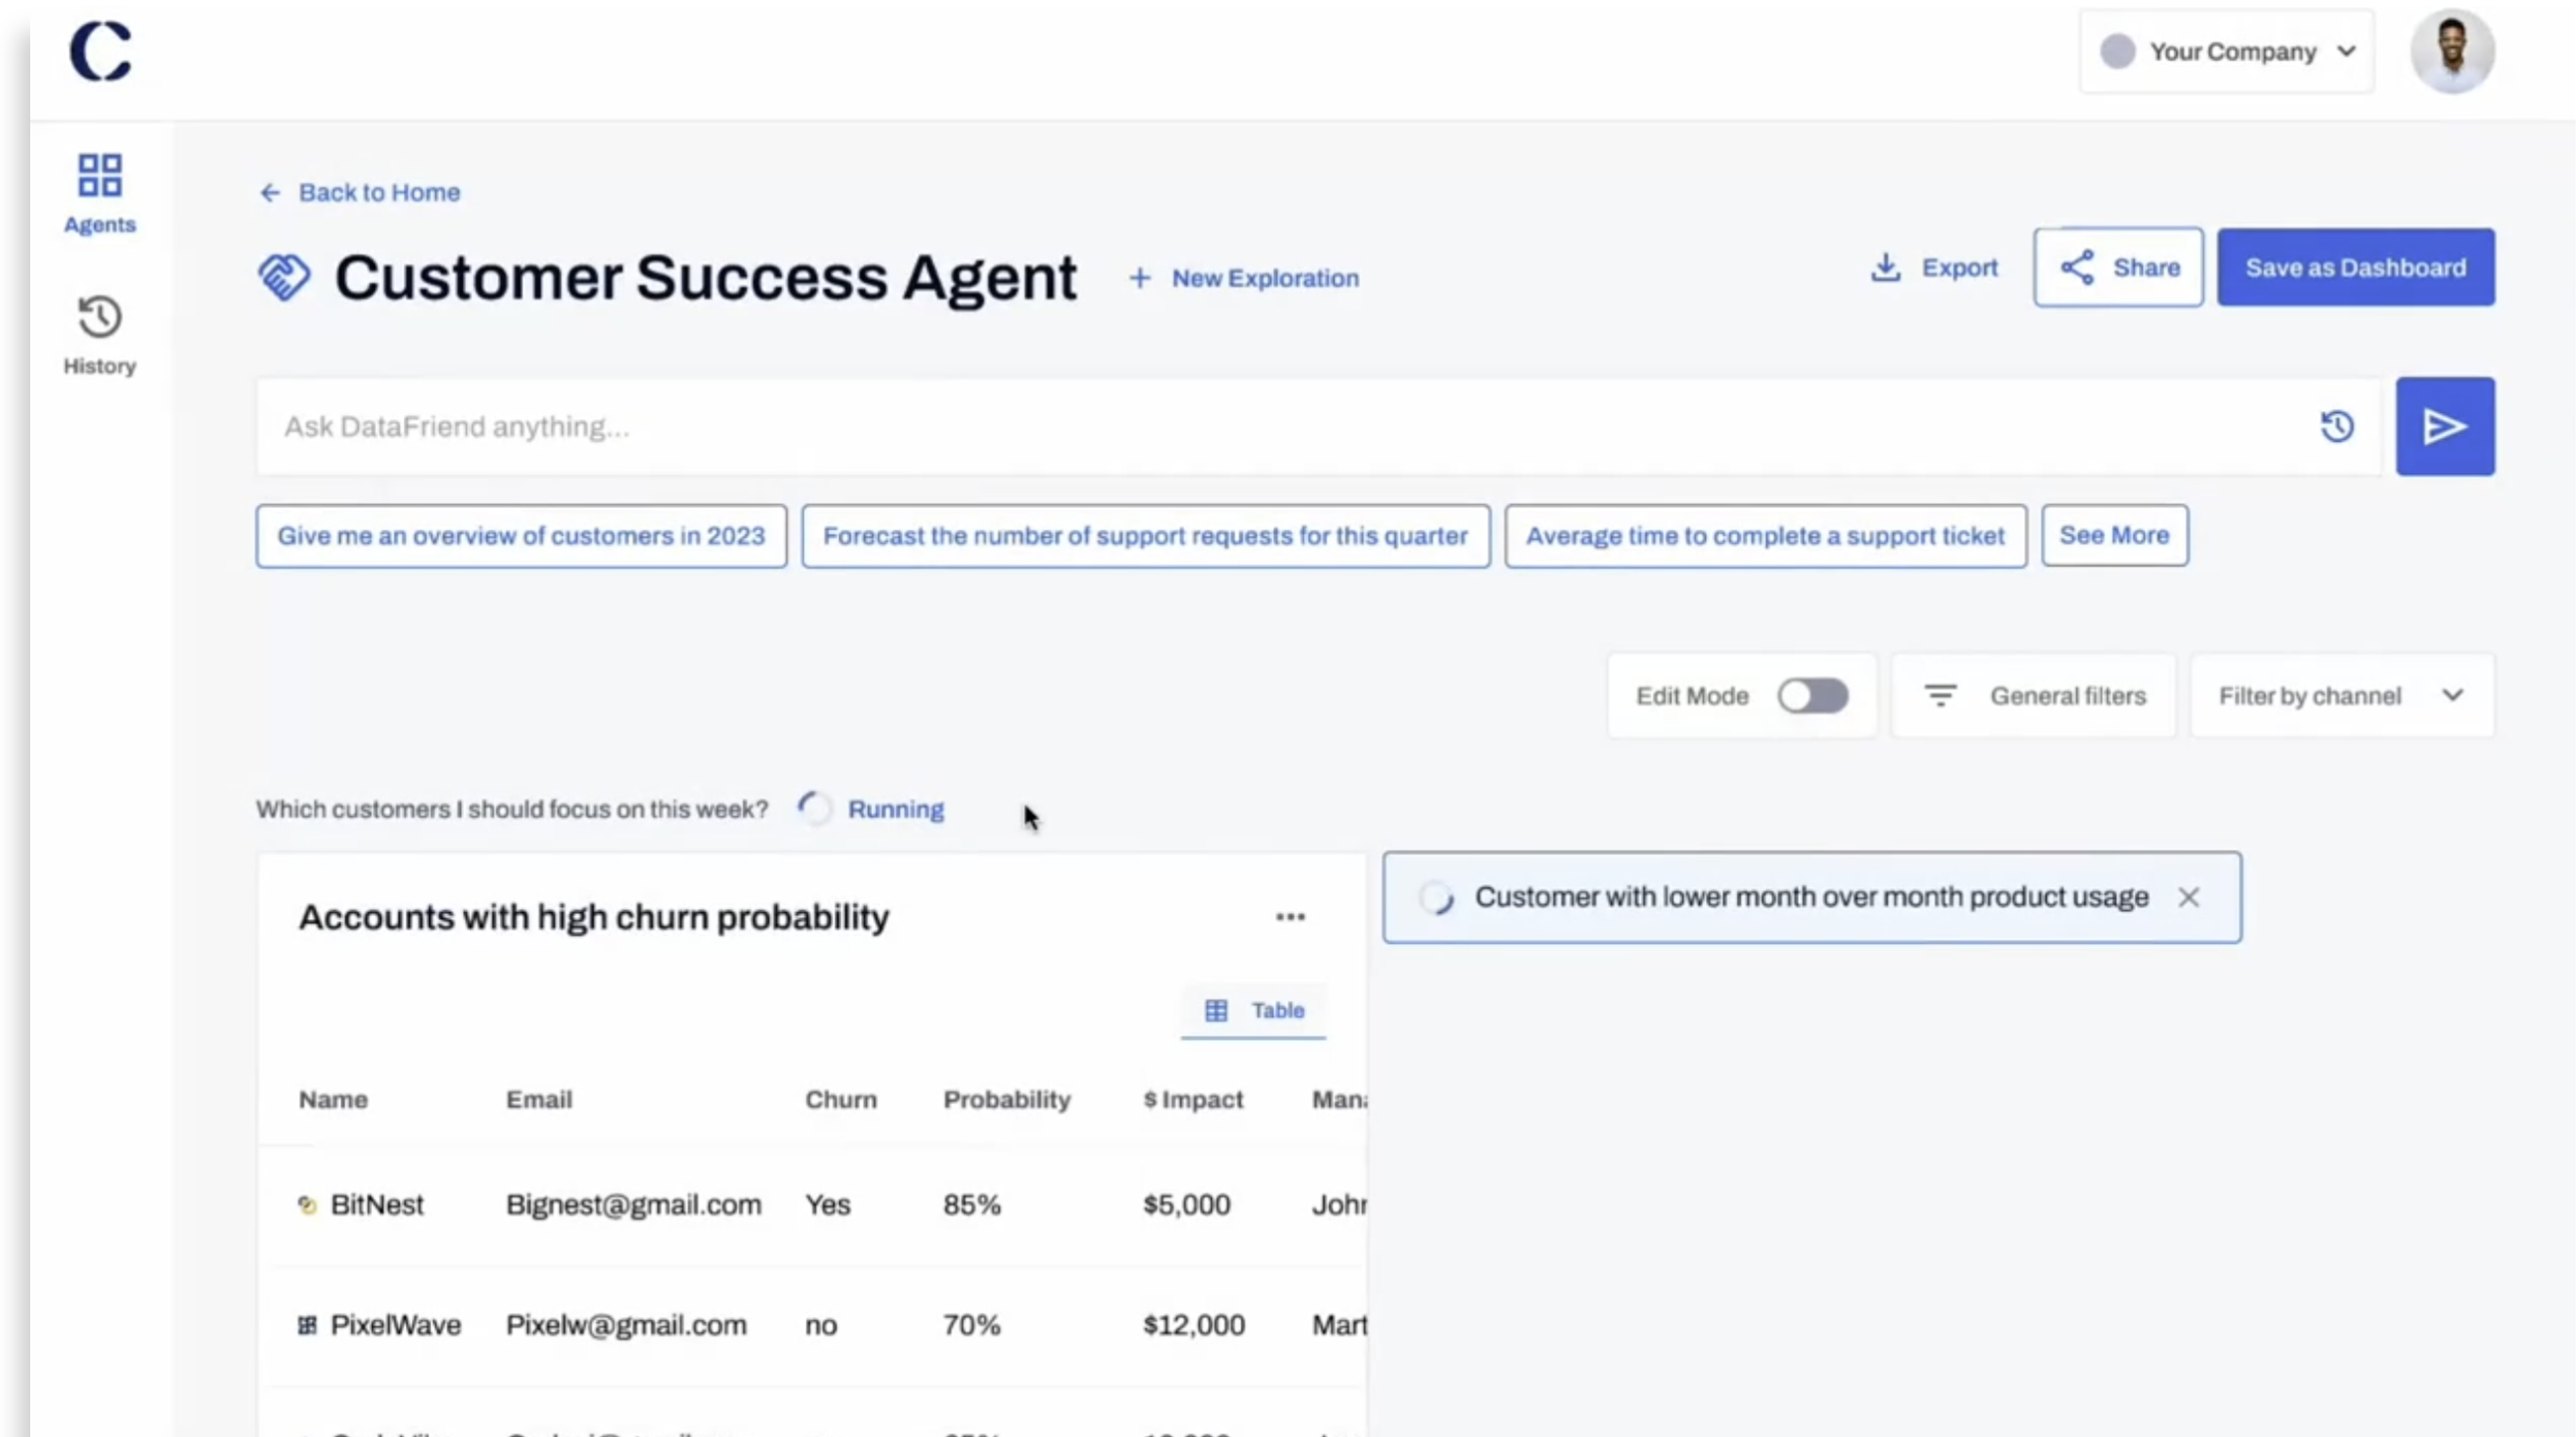Viewport: 2576px width, 1437px height.
Task: Open the General filters panel
Action: pyautogui.click(x=2034, y=696)
